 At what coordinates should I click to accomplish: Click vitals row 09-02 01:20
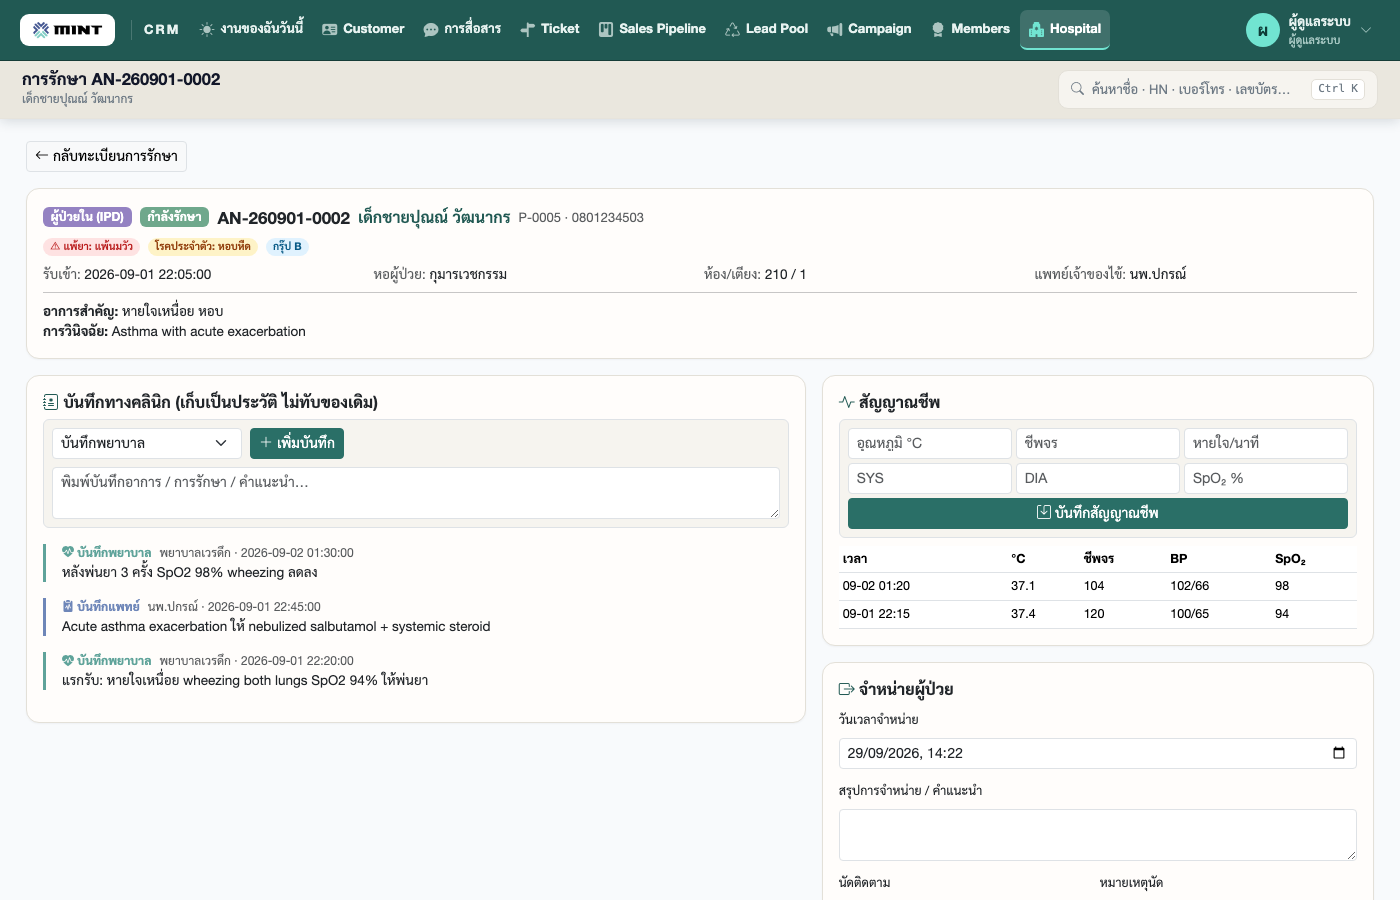click(1098, 586)
